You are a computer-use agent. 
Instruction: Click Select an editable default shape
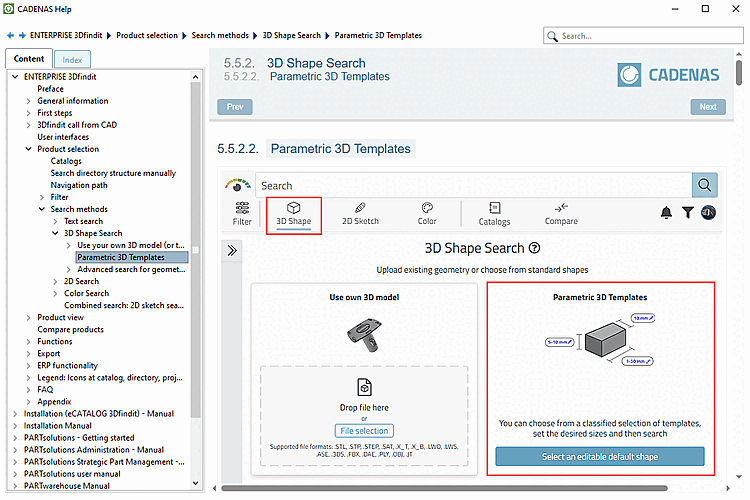tap(600, 457)
